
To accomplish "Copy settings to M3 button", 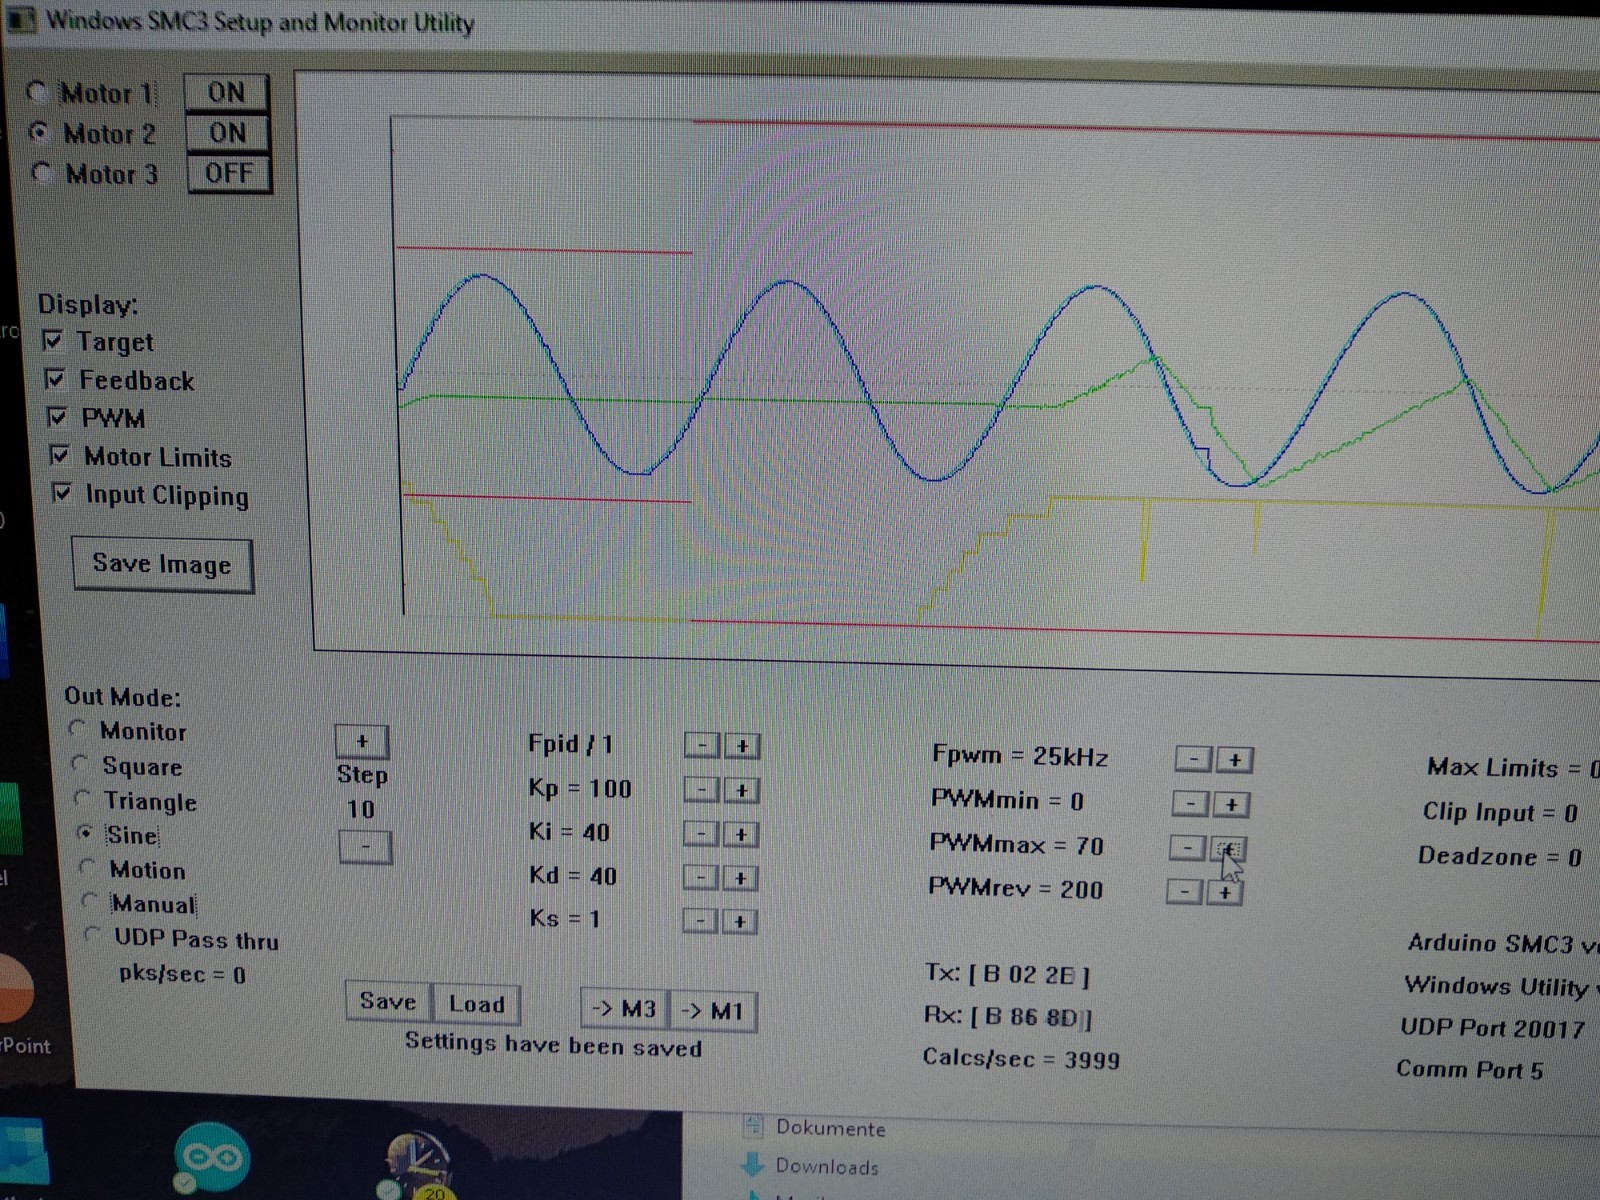I will 624,1009.
